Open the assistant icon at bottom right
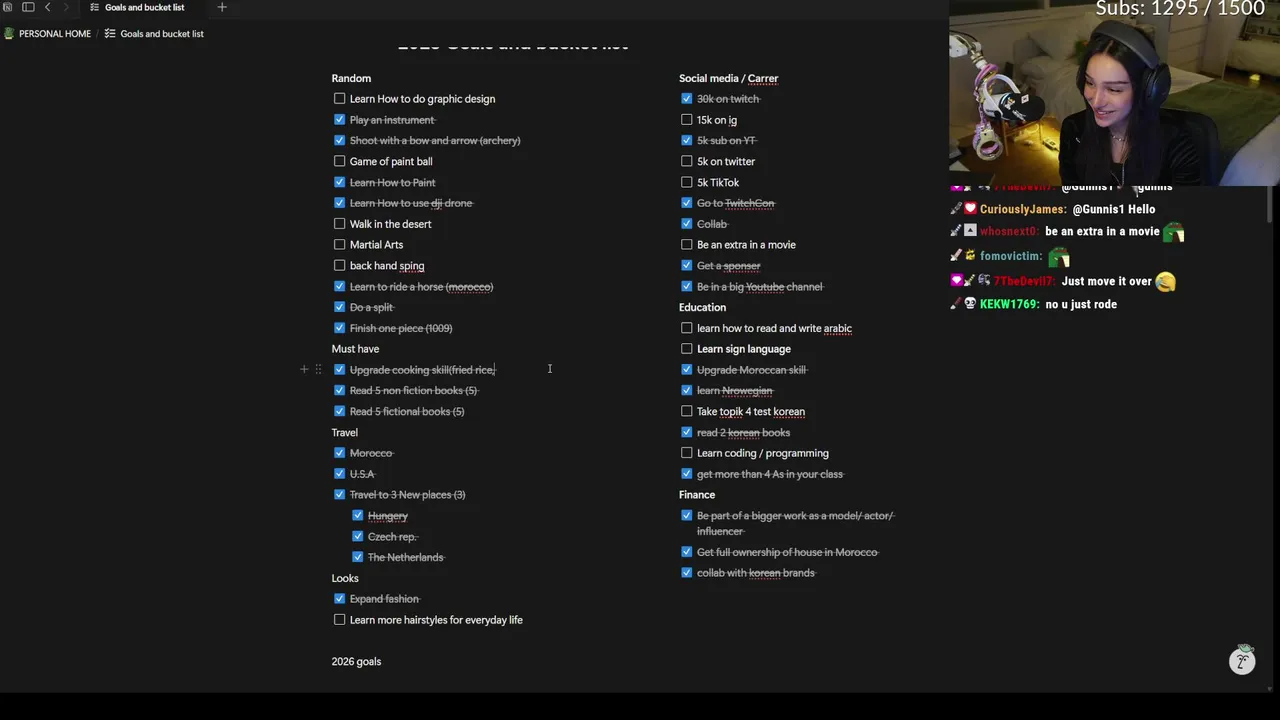The image size is (1280, 720). click(x=1242, y=661)
